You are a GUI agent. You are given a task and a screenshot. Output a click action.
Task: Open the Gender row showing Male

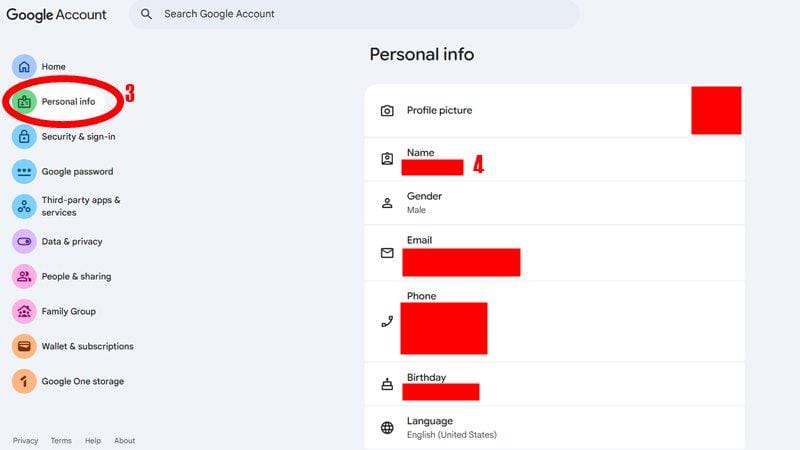(x=555, y=203)
